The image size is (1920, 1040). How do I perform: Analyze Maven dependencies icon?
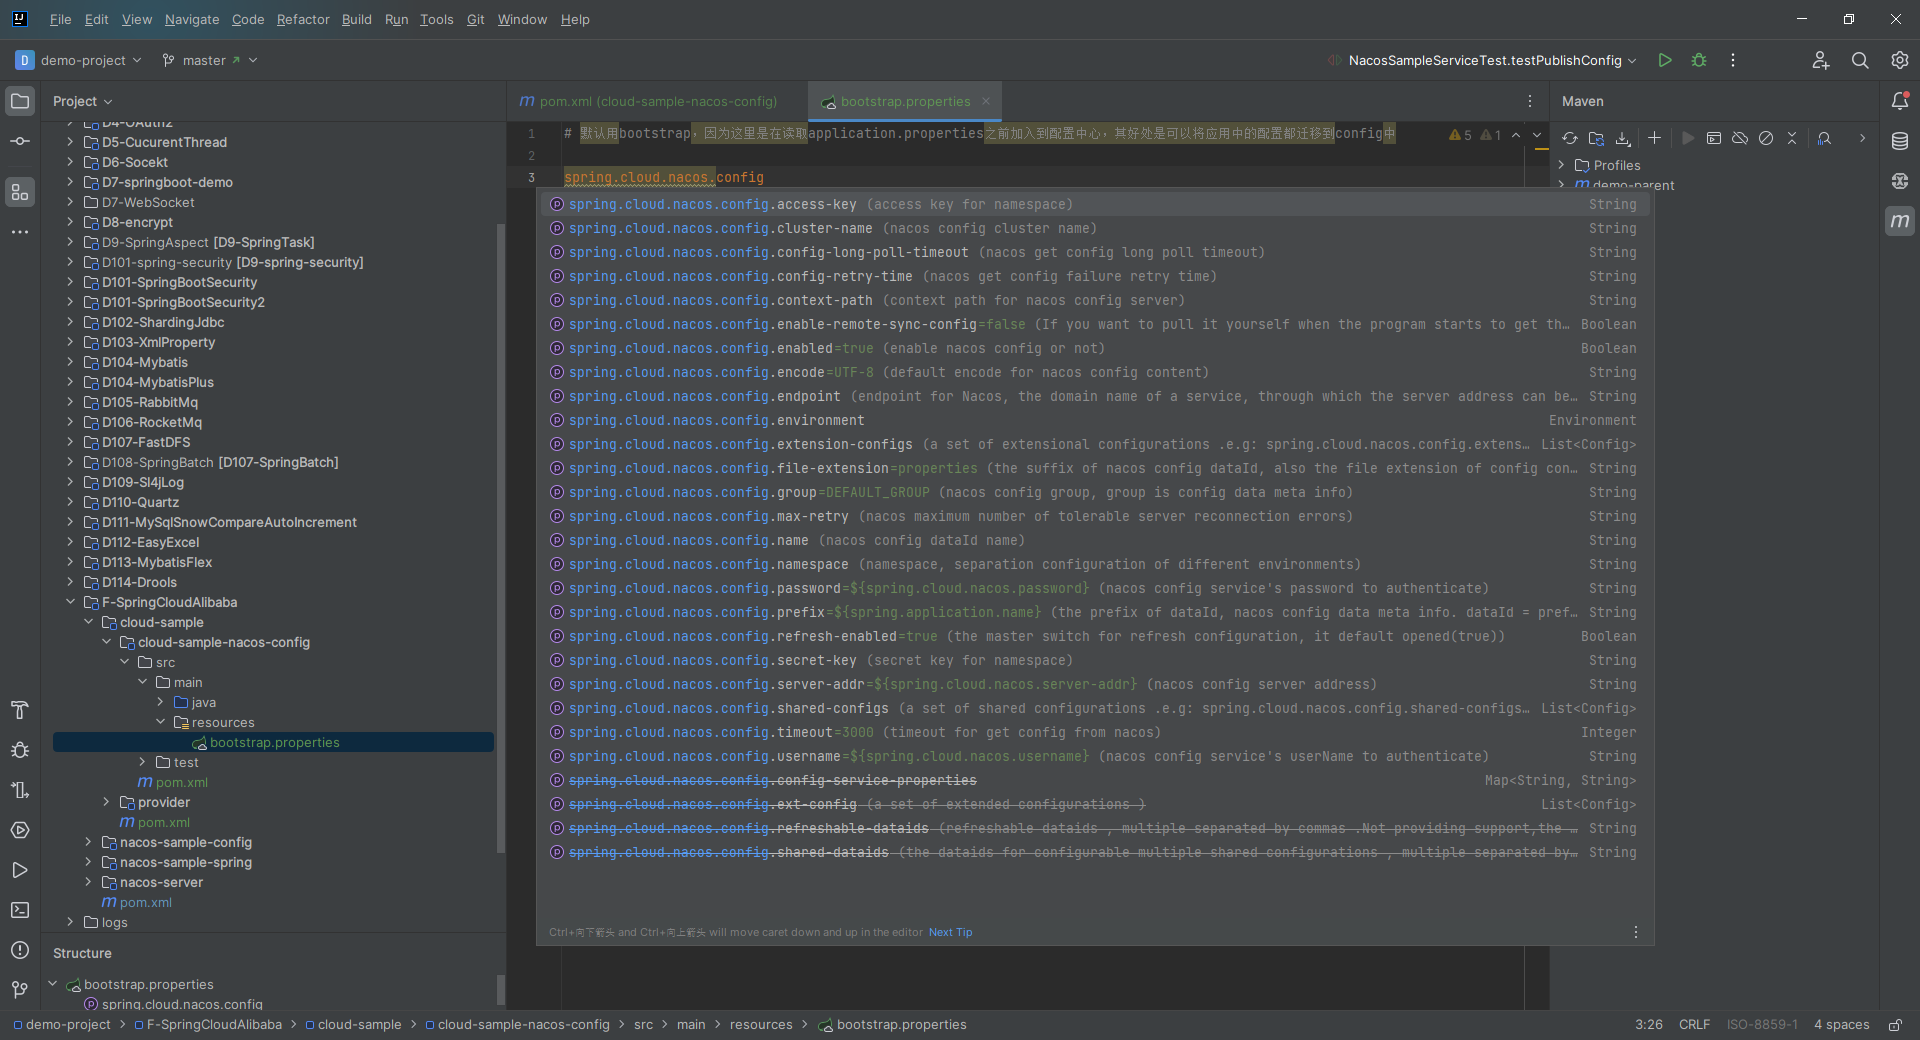1824,138
